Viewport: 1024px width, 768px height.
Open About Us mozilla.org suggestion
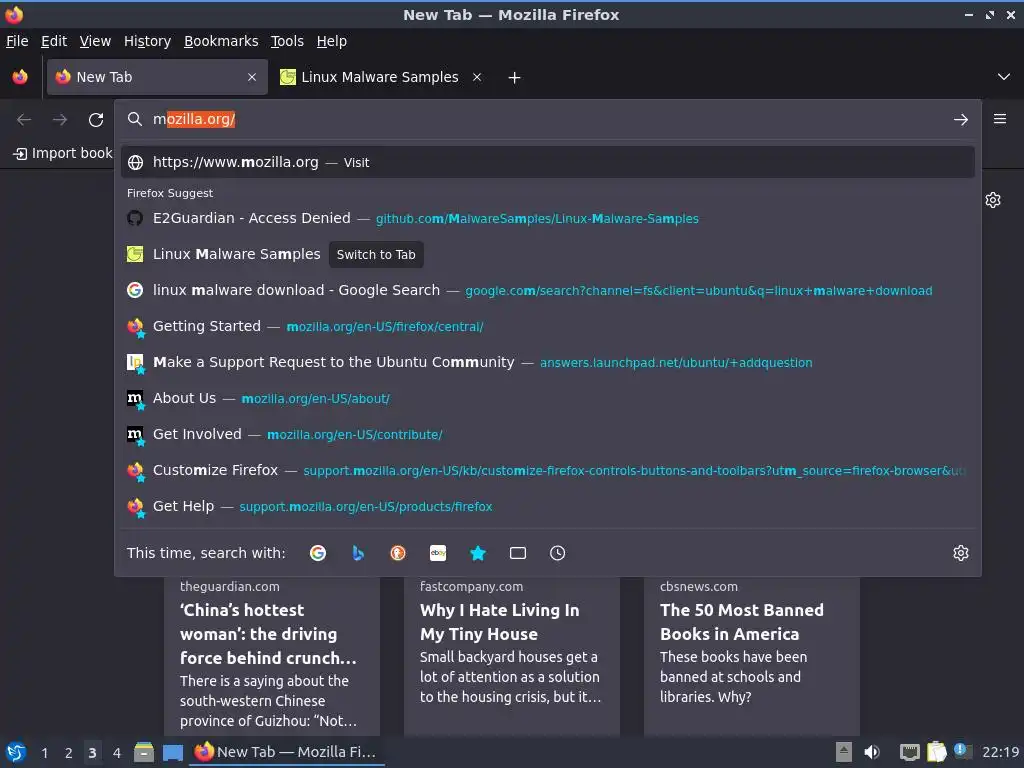[x=547, y=398]
